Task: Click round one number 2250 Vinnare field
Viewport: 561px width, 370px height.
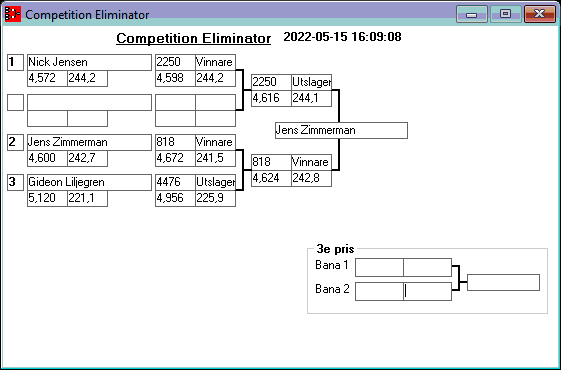Action: (x=175, y=62)
